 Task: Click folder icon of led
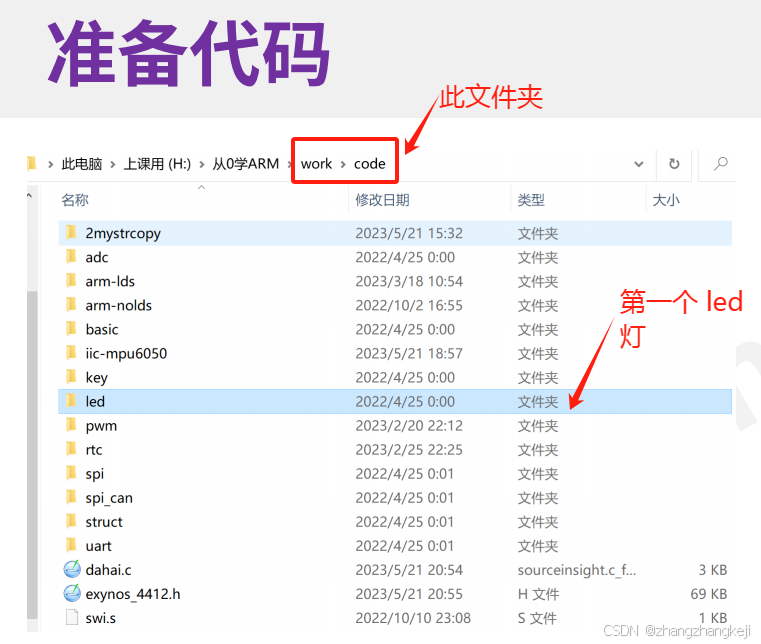click(71, 401)
